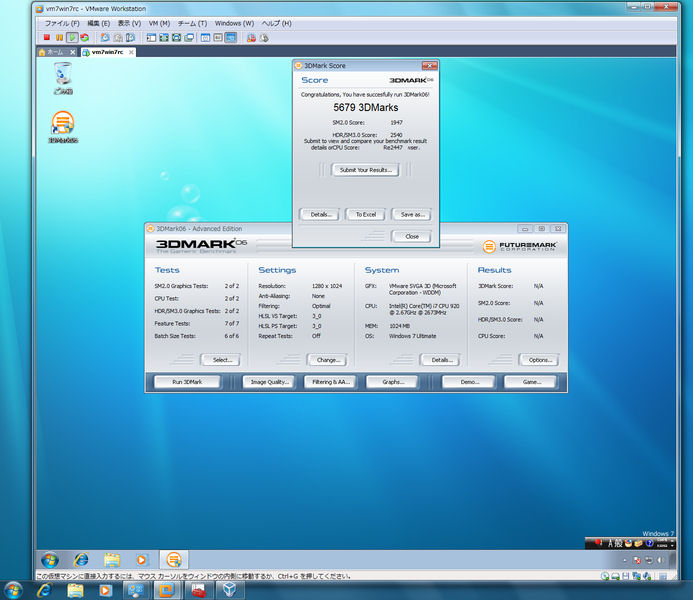
Task: Take a snapshot using the first snapshot toolbar icon
Action: pos(105,38)
